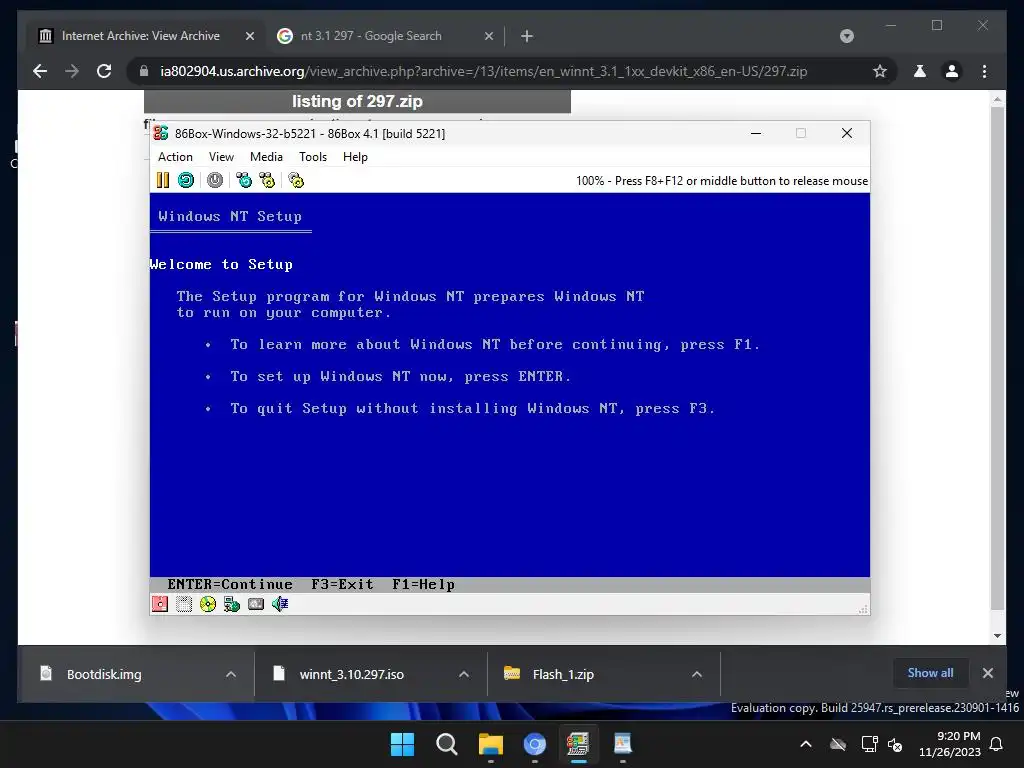Open the tab search dropdown arrow
This screenshot has width=1024, height=768.
(846, 36)
